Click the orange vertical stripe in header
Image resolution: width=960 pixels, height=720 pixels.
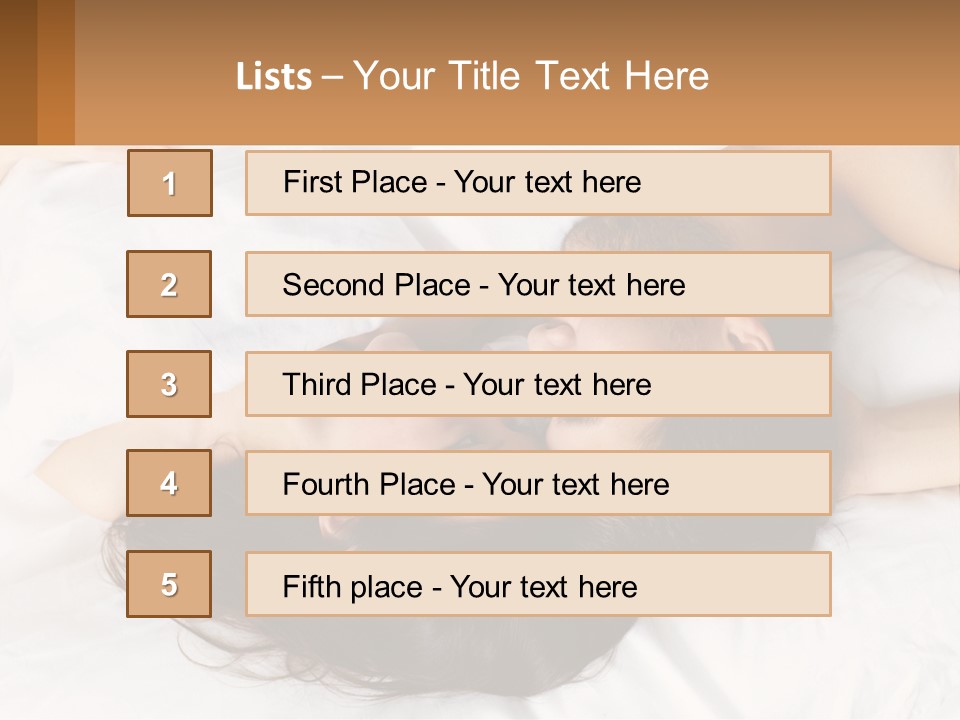coord(56,72)
